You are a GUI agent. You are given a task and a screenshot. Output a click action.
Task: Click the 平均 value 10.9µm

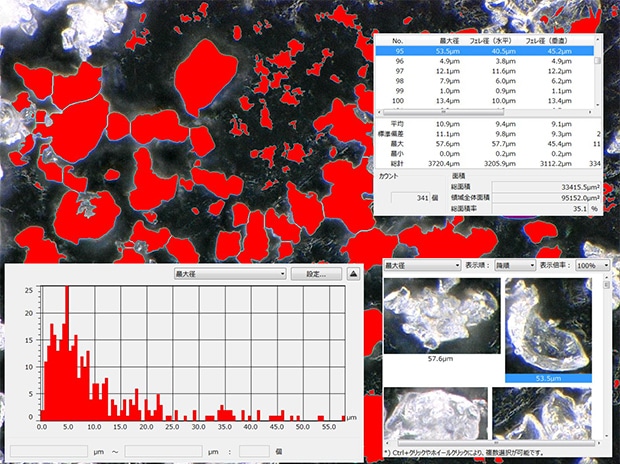448,124
